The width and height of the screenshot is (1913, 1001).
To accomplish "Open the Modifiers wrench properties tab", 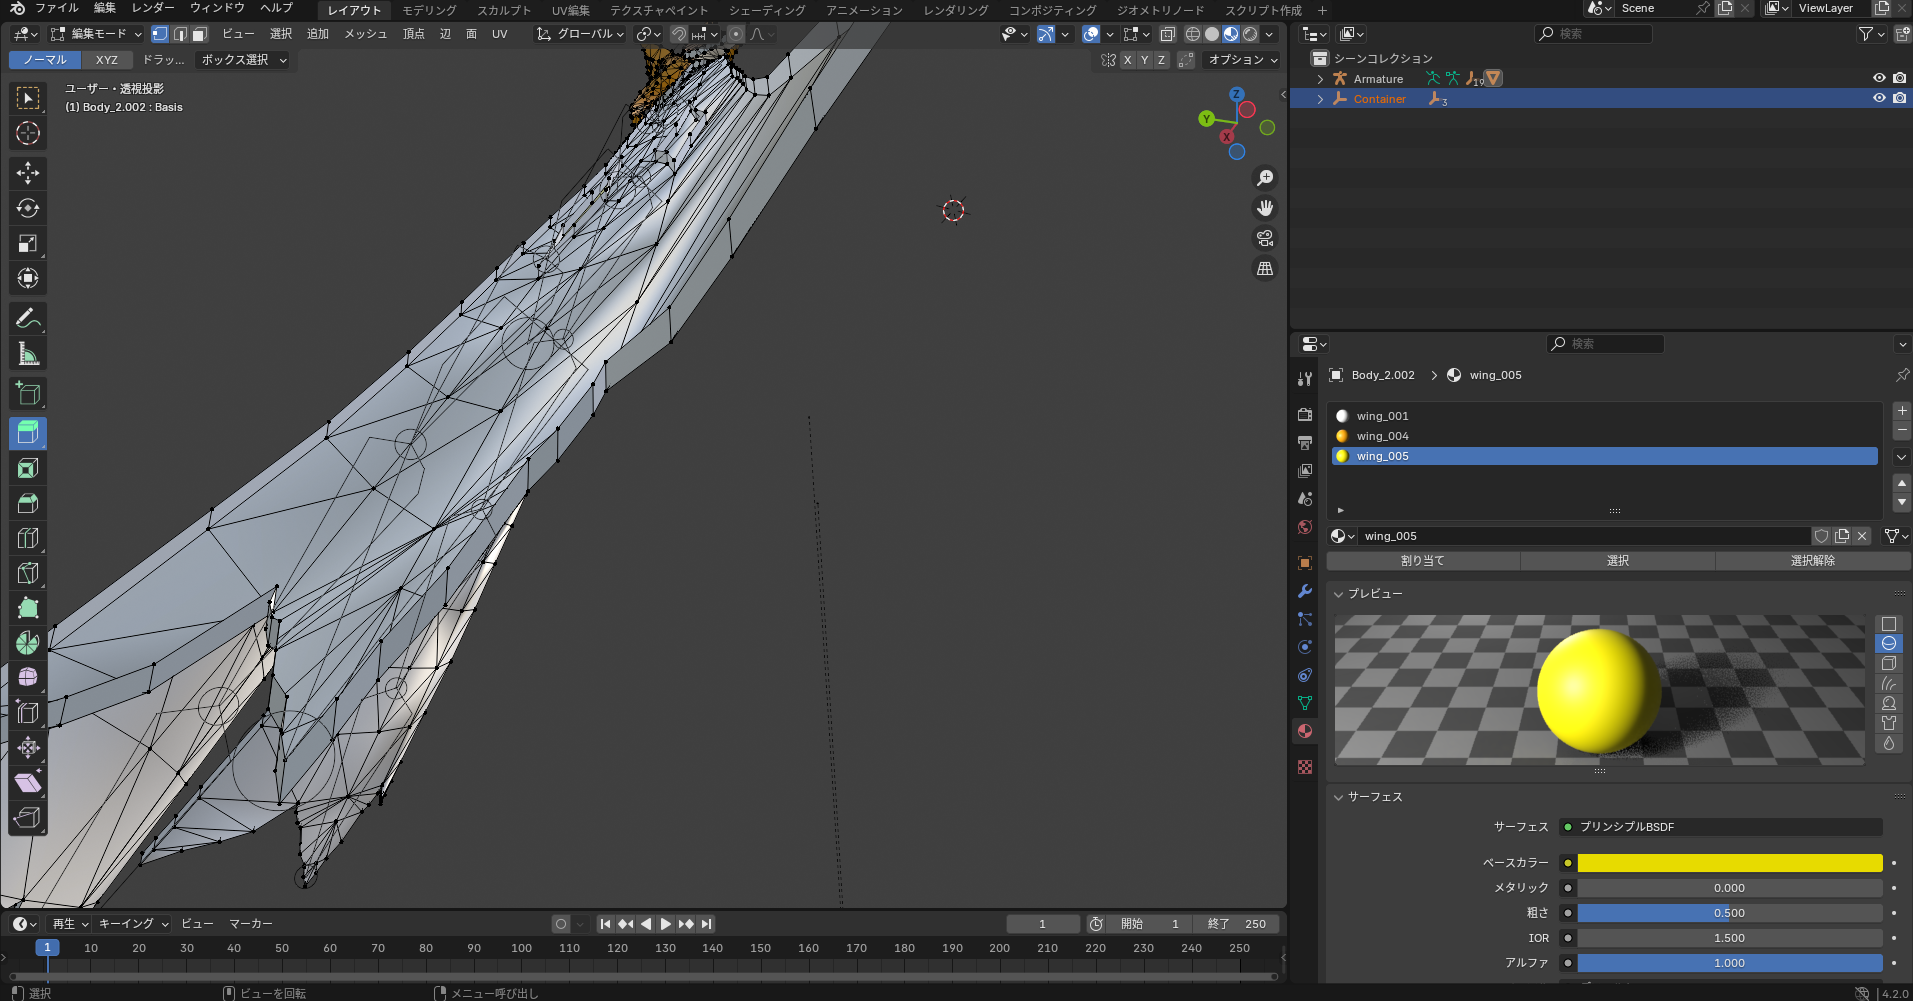I will point(1304,591).
